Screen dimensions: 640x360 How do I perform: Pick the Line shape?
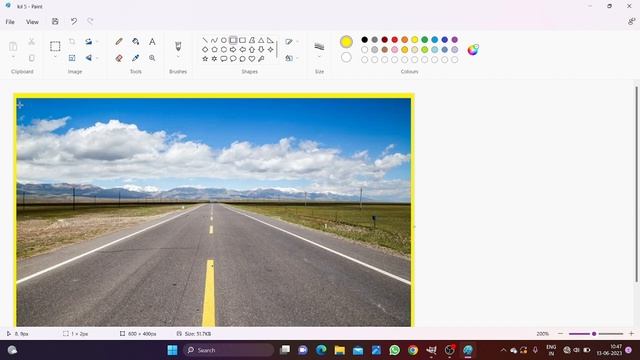pyautogui.click(x=205, y=40)
